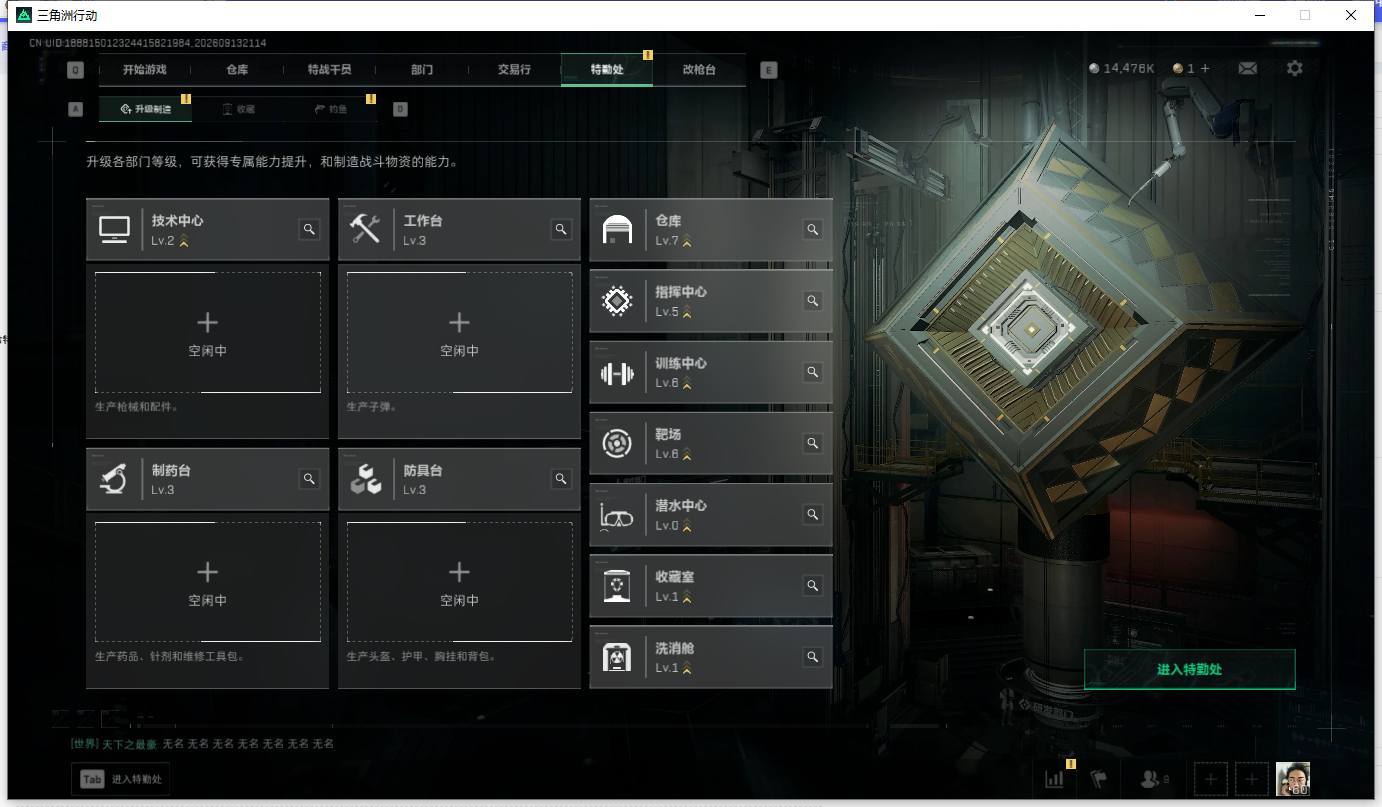Click the magnifier on 靶场 card

(813, 443)
